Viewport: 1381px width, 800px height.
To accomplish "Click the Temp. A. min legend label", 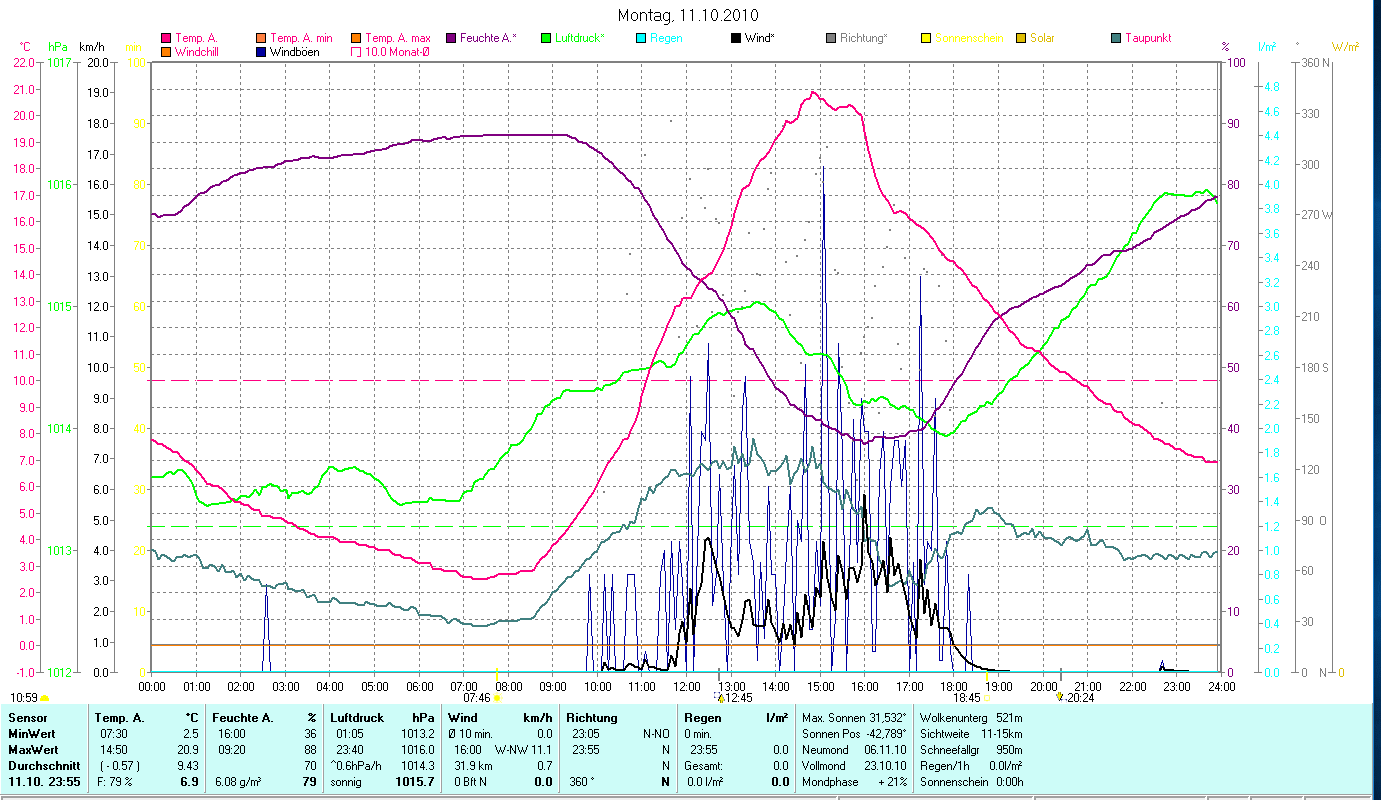I will [x=301, y=38].
